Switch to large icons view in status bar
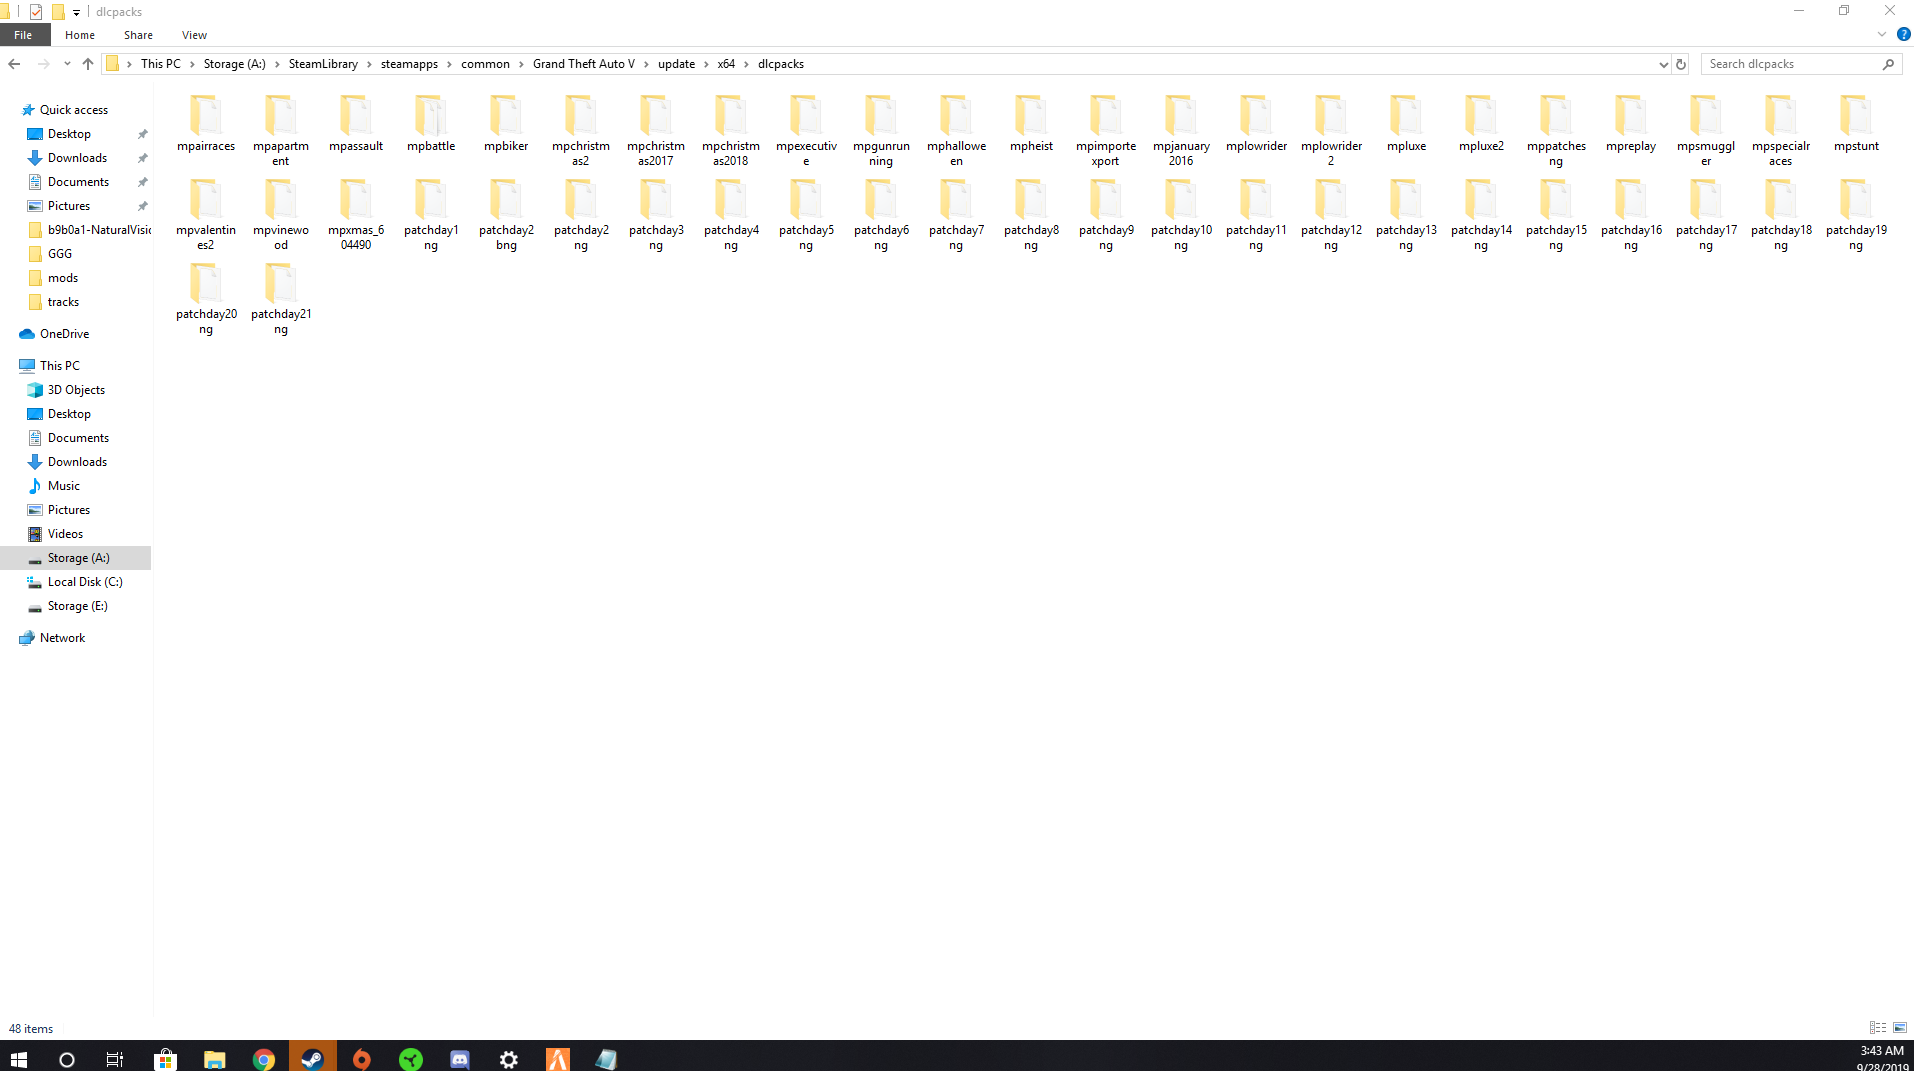The image size is (1914, 1071). click(x=1899, y=1027)
